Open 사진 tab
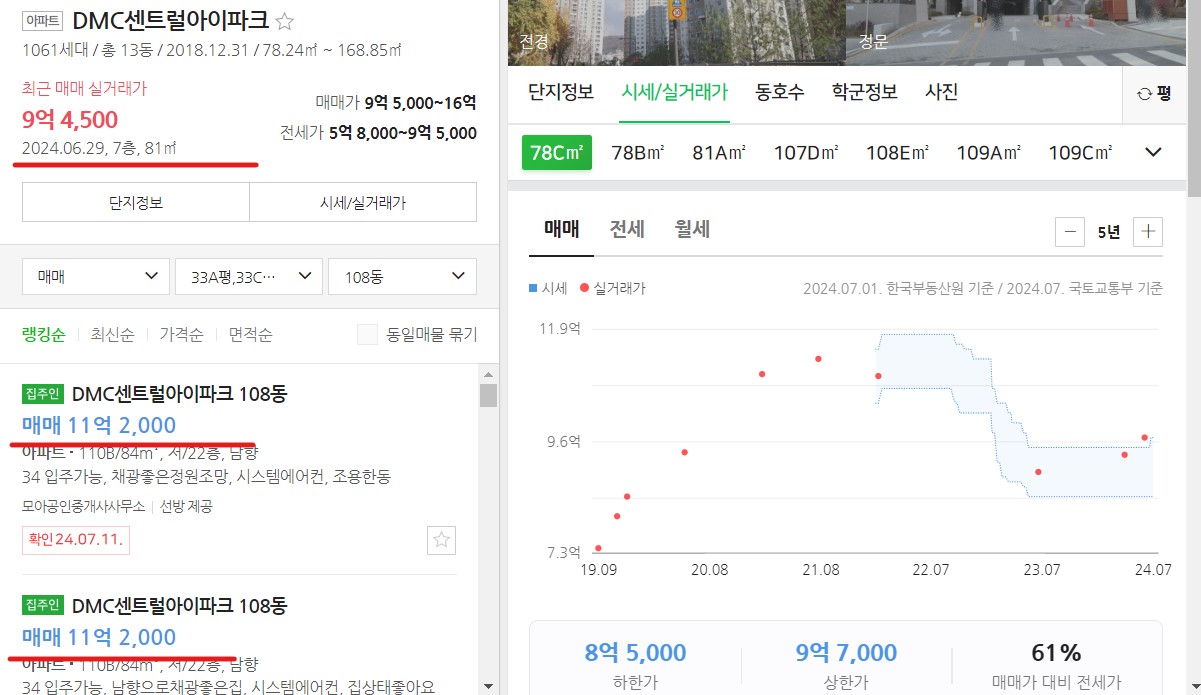 click(942, 92)
